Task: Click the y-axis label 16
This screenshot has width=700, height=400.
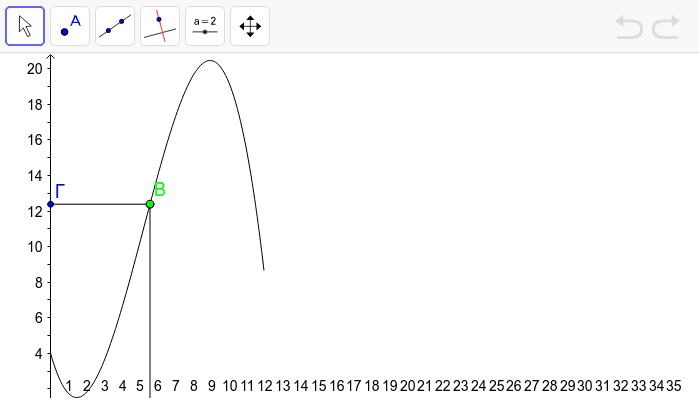Action: coord(35,140)
